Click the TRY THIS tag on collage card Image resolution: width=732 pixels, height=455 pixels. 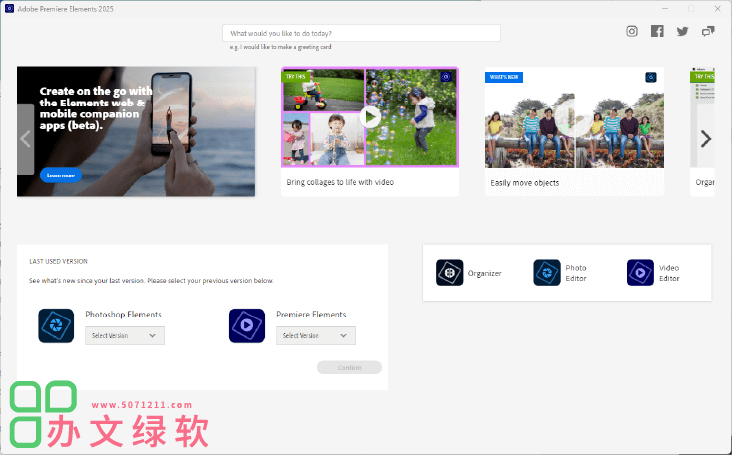(x=296, y=77)
